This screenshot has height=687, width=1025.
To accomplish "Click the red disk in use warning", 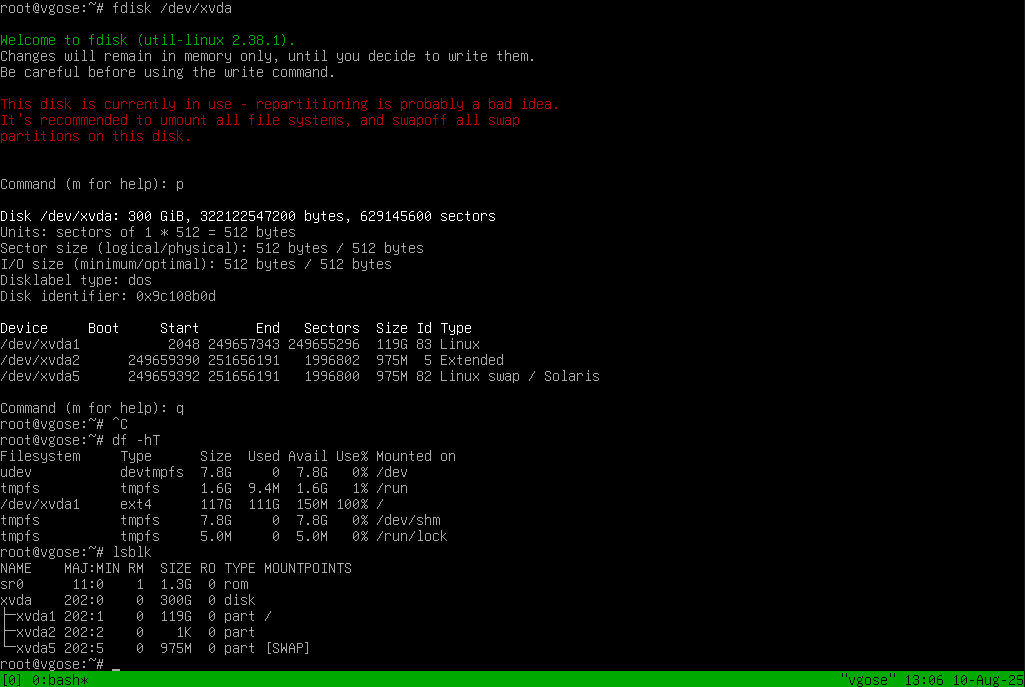I will point(280,104).
